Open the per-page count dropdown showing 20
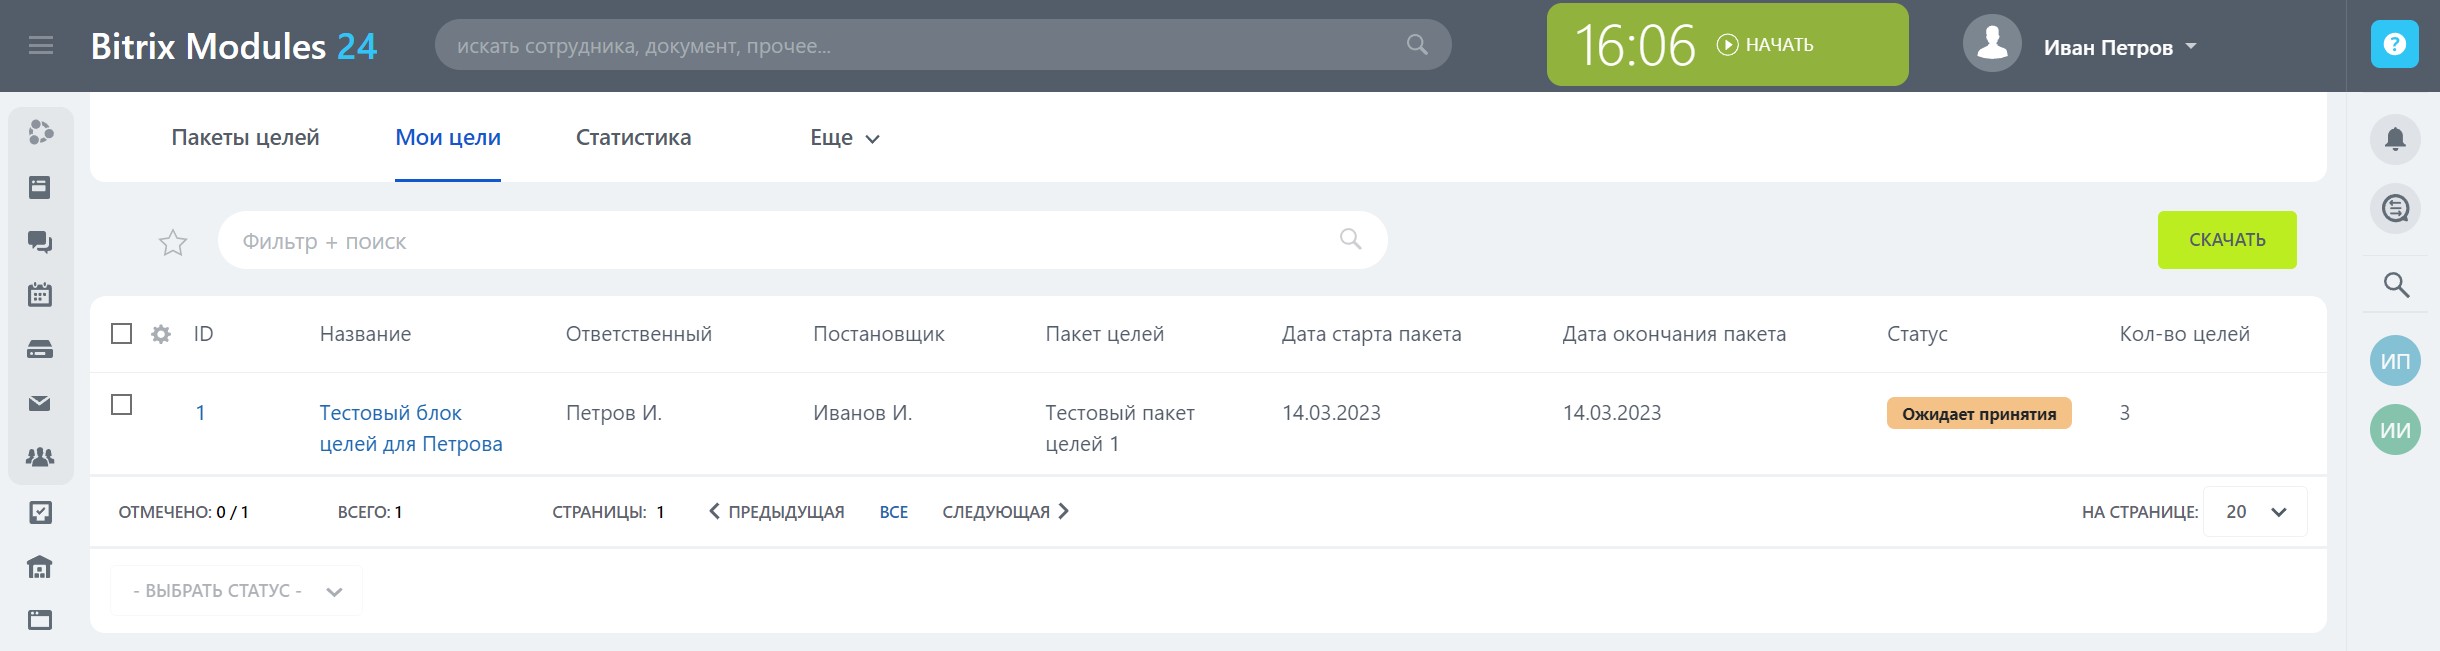The height and width of the screenshot is (651, 2440). tap(2255, 512)
